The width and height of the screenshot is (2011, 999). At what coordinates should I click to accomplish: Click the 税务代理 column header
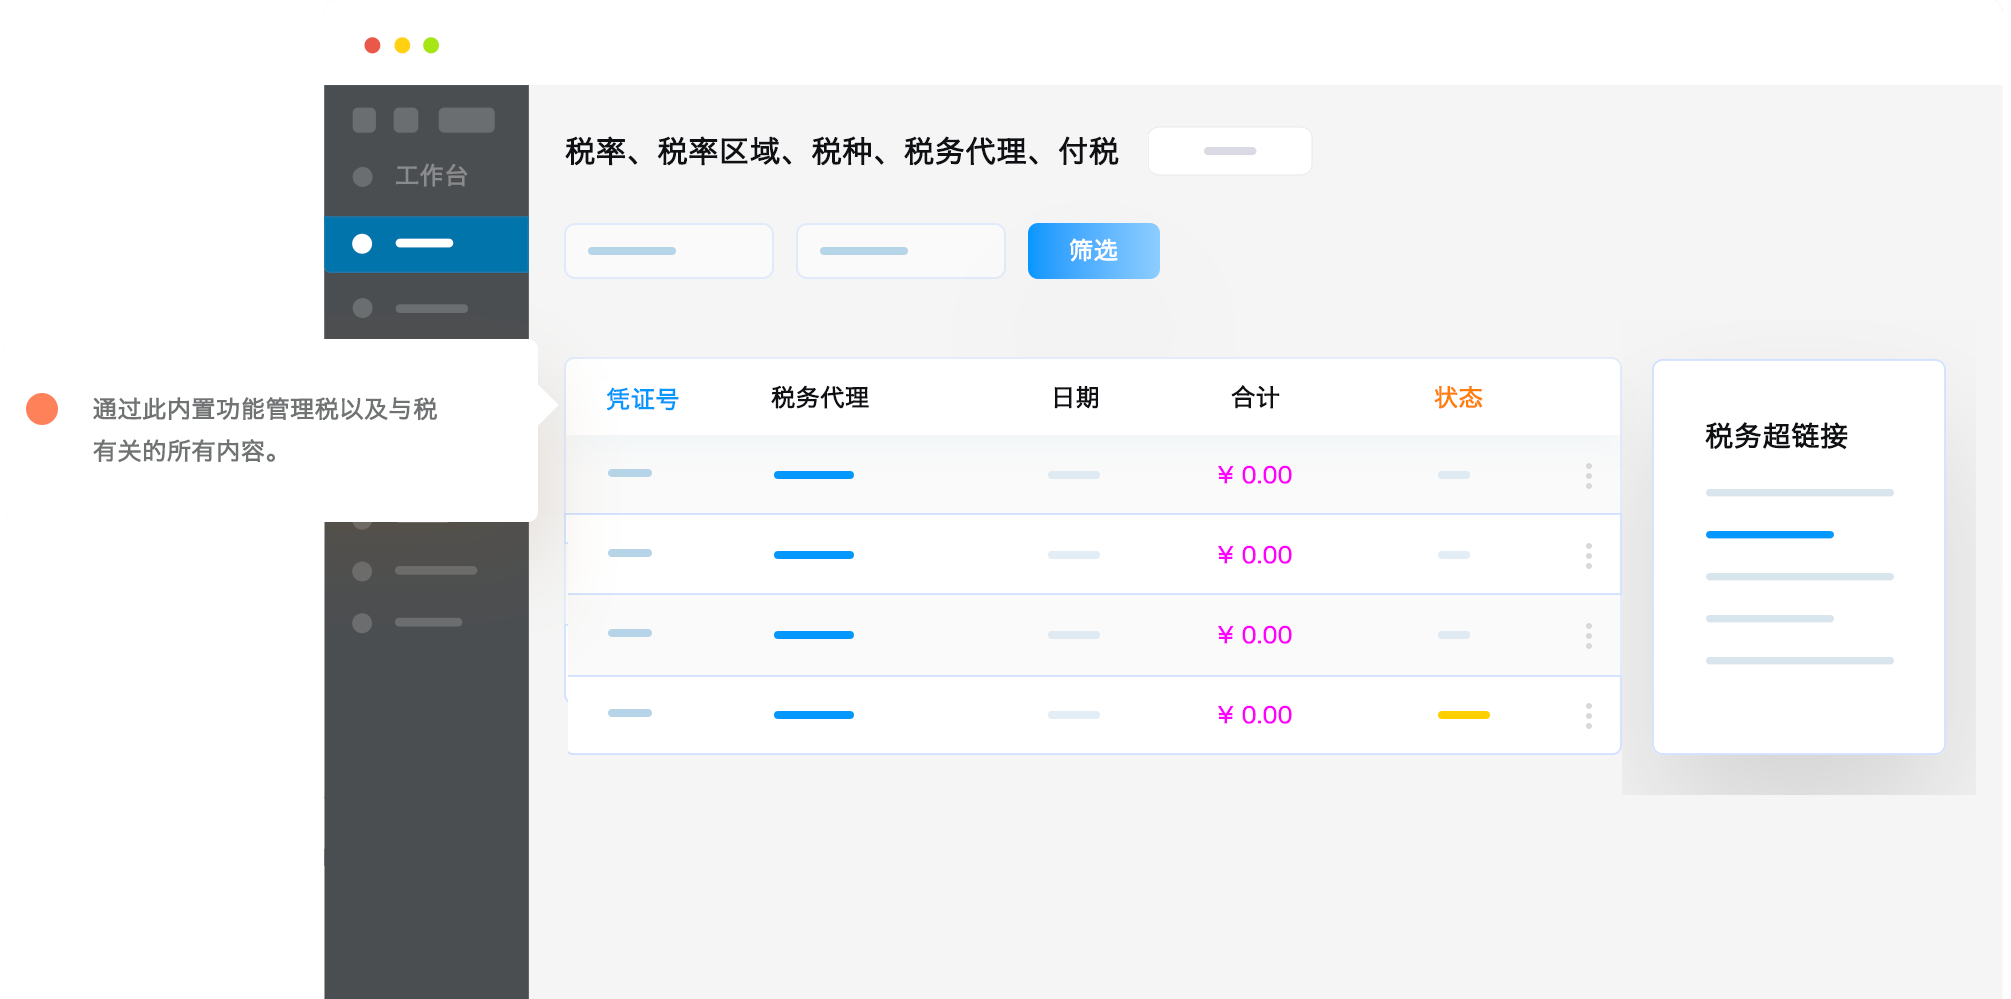point(820,398)
